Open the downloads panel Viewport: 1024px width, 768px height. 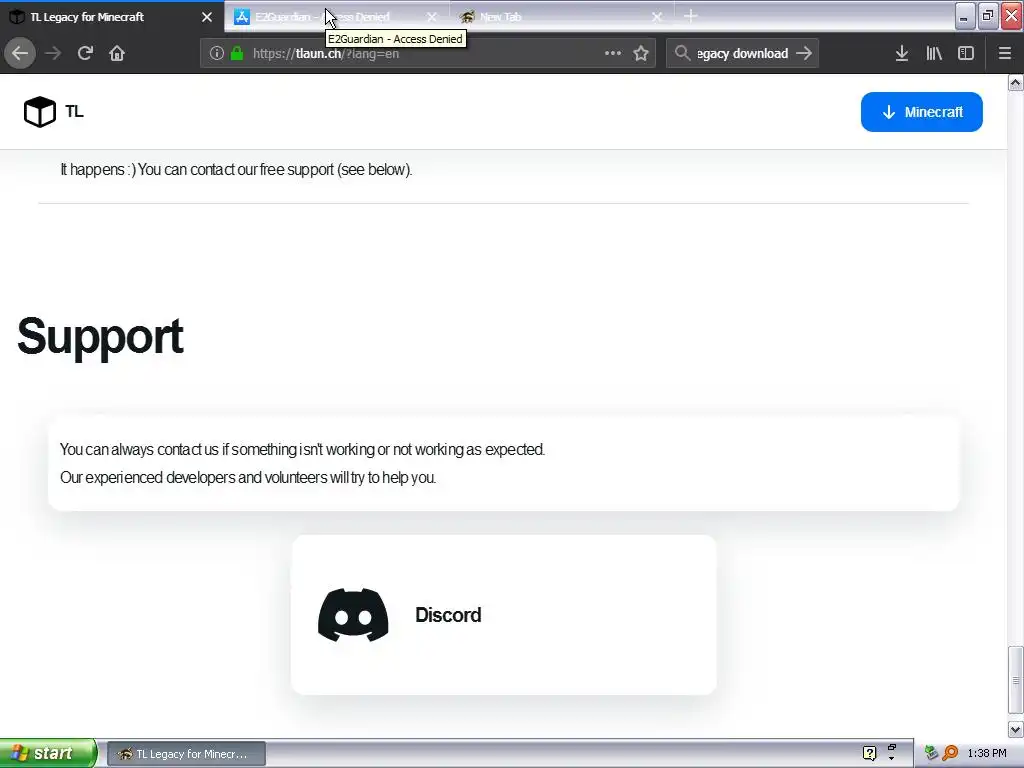click(902, 54)
